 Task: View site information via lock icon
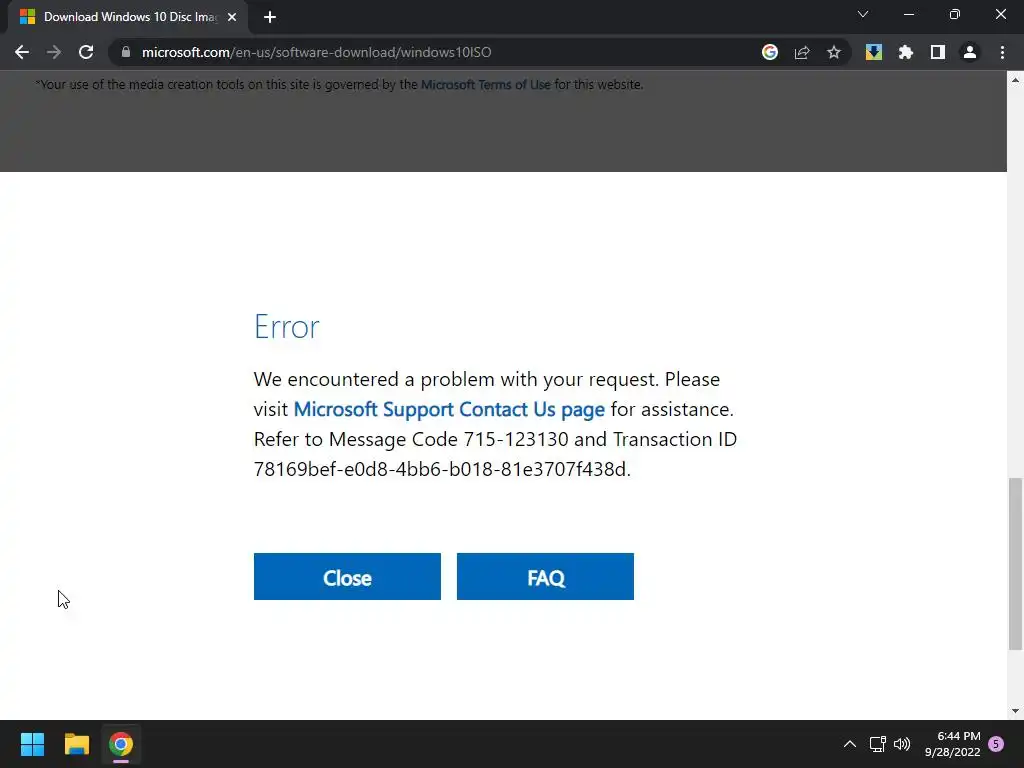(x=125, y=52)
